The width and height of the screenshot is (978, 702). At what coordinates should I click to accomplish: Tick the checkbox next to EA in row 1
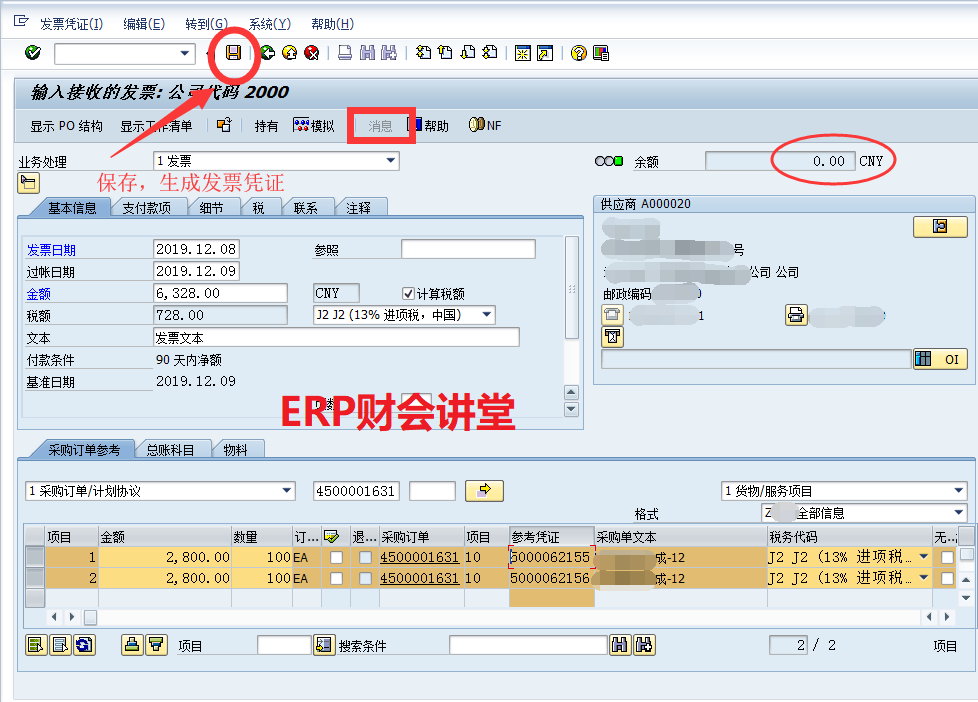click(336, 557)
